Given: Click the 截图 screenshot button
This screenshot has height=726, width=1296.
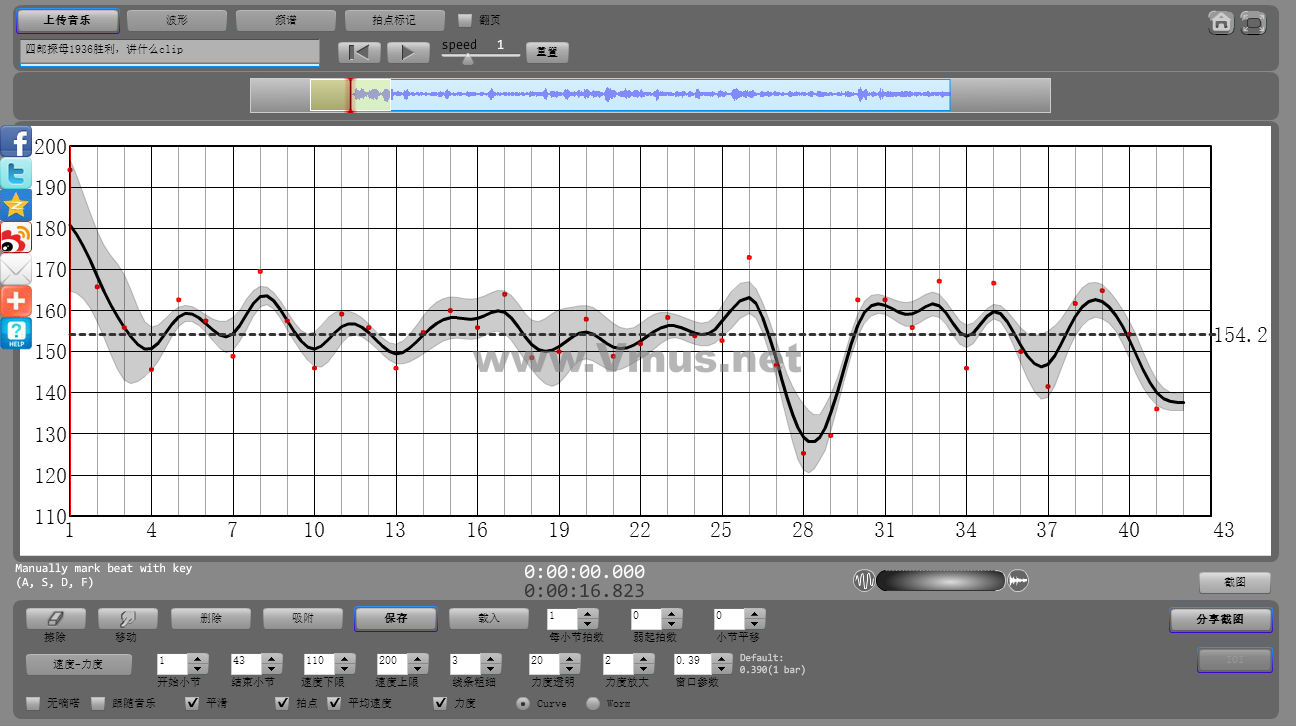Looking at the screenshot, I should [x=1235, y=582].
